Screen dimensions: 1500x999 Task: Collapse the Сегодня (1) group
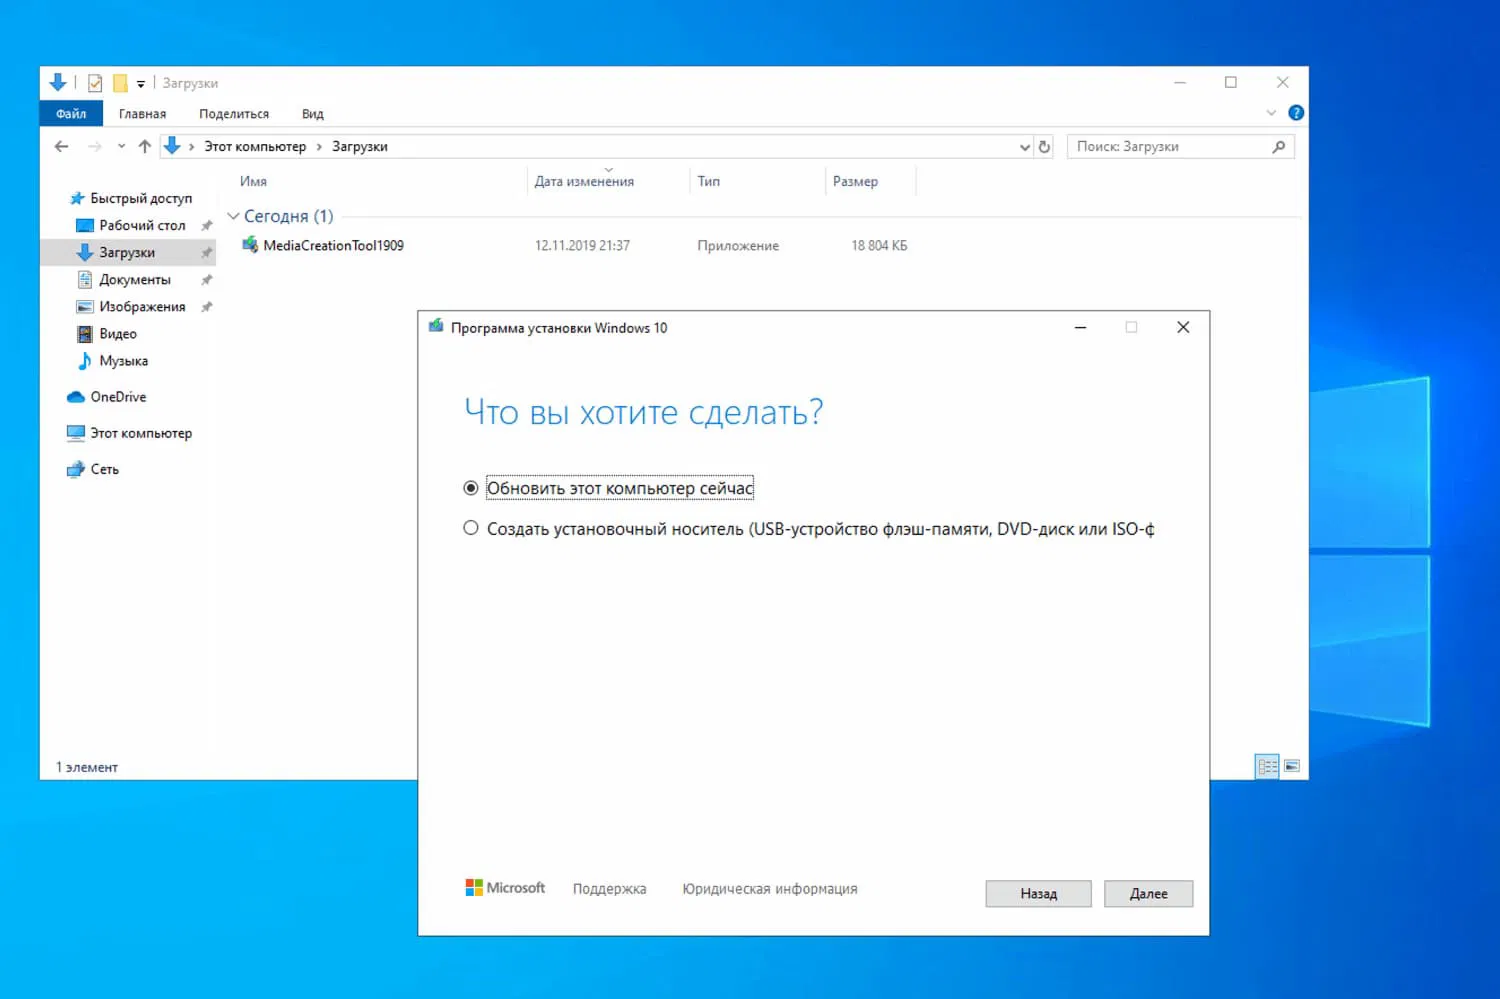tap(233, 215)
